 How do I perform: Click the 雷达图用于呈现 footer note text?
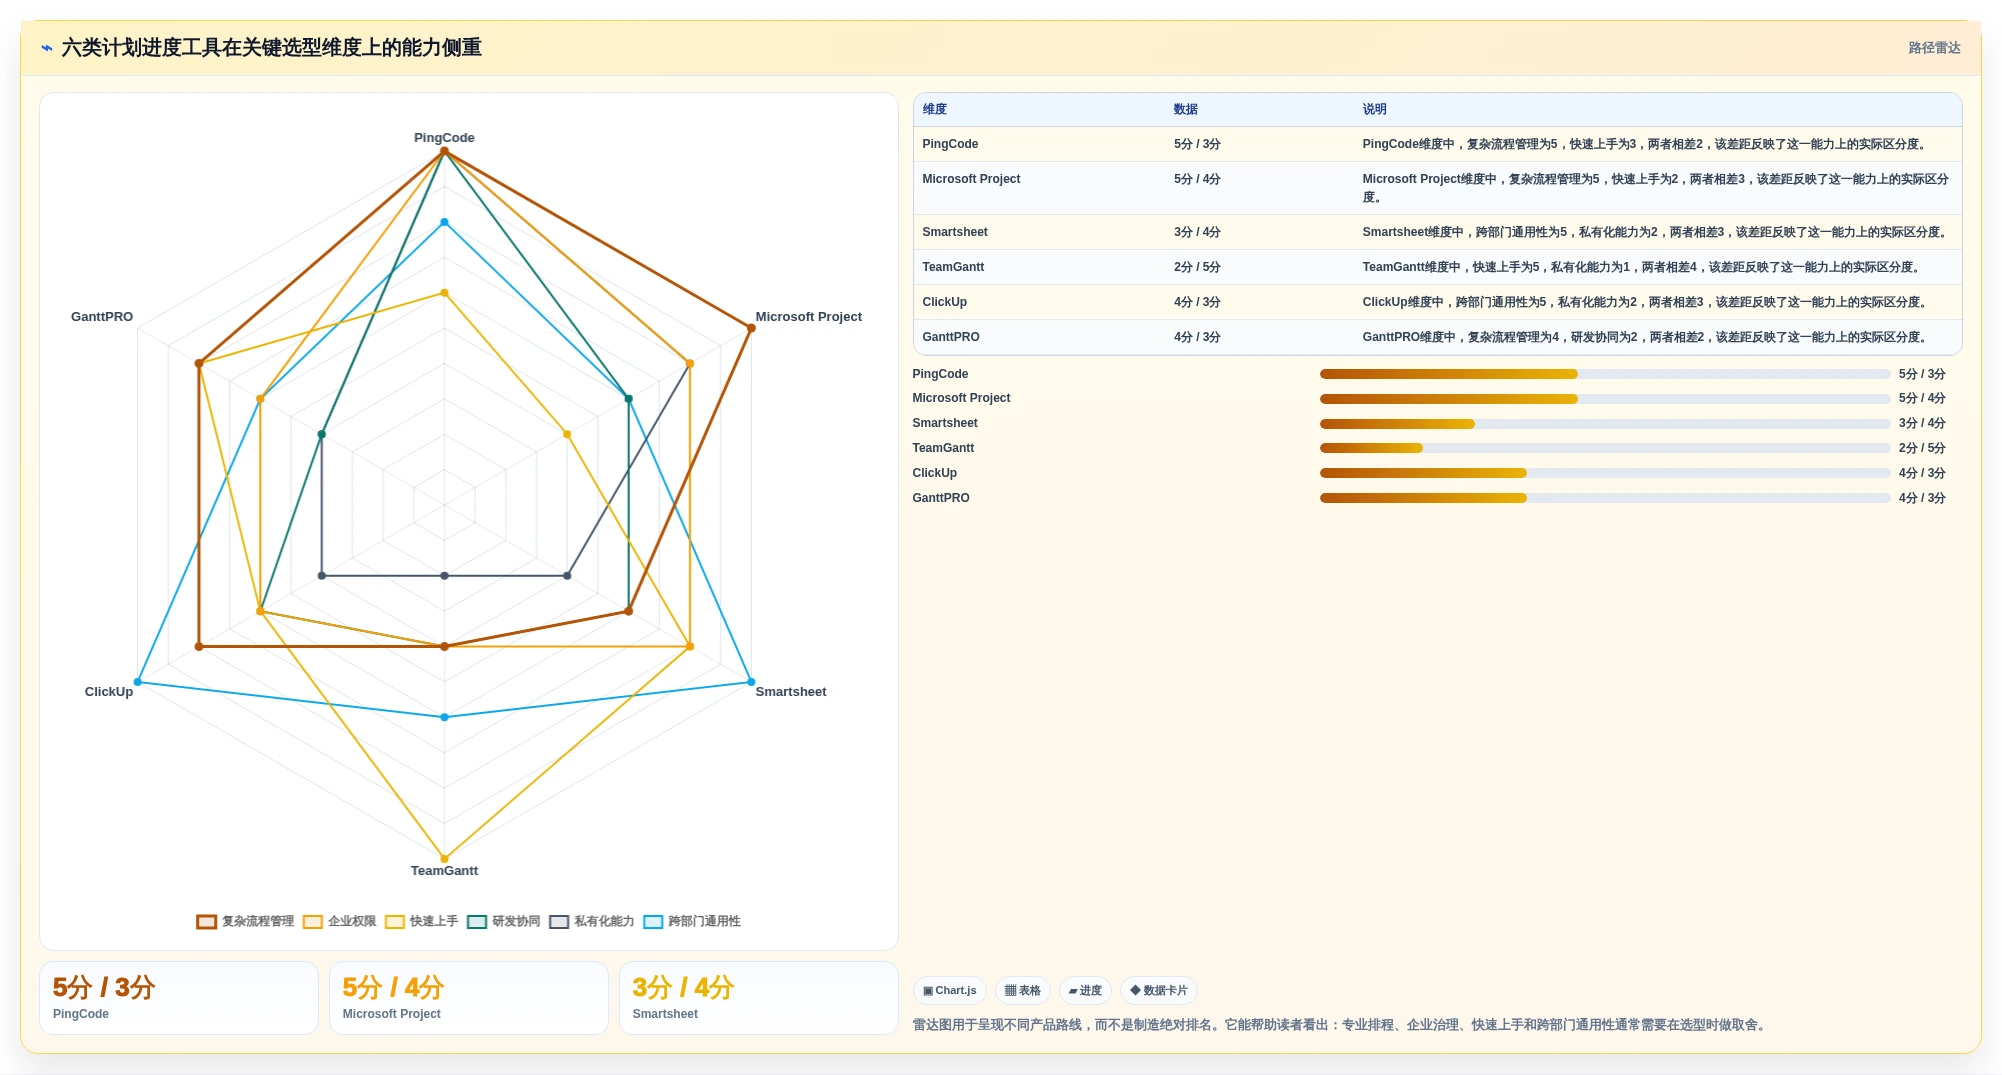click(x=1341, y=1025)
